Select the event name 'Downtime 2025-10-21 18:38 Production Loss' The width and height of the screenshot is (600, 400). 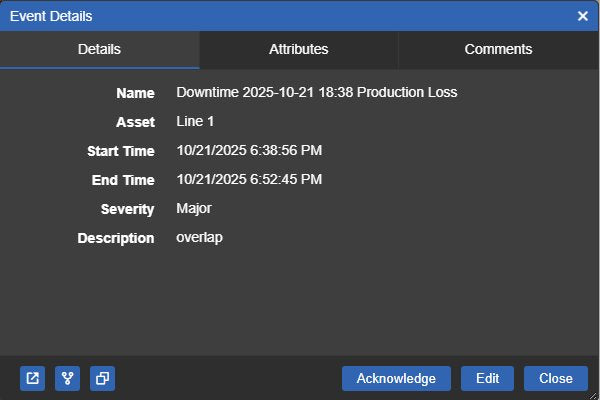317,93
